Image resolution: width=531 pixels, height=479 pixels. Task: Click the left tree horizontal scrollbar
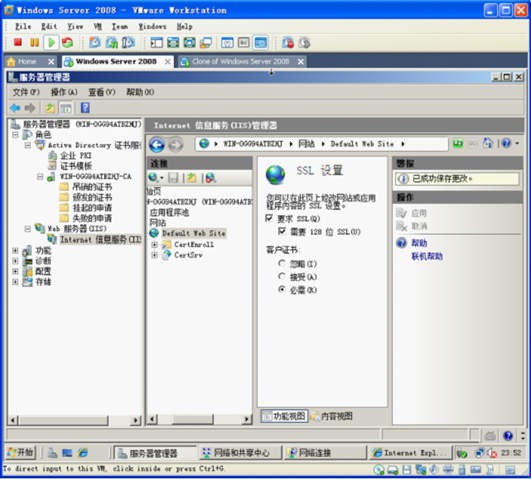[74, 420]
